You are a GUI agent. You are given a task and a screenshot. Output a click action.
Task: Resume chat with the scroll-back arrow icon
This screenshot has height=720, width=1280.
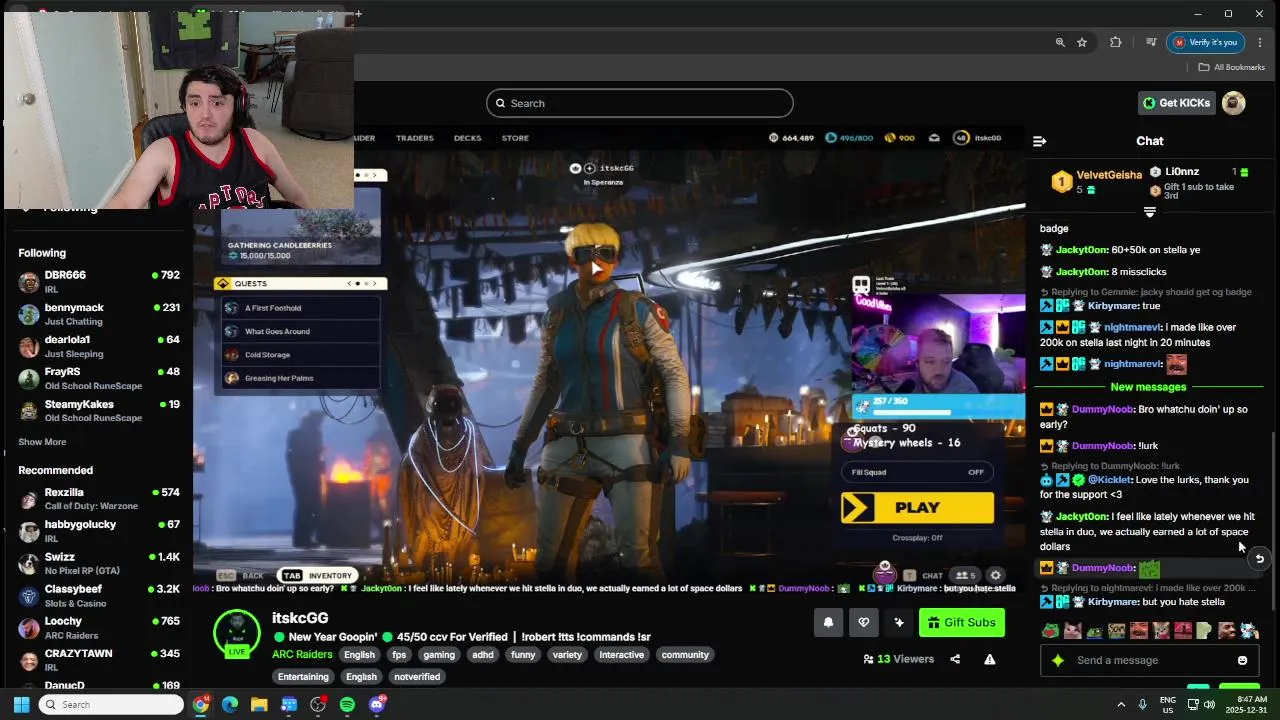[1259, 559]
